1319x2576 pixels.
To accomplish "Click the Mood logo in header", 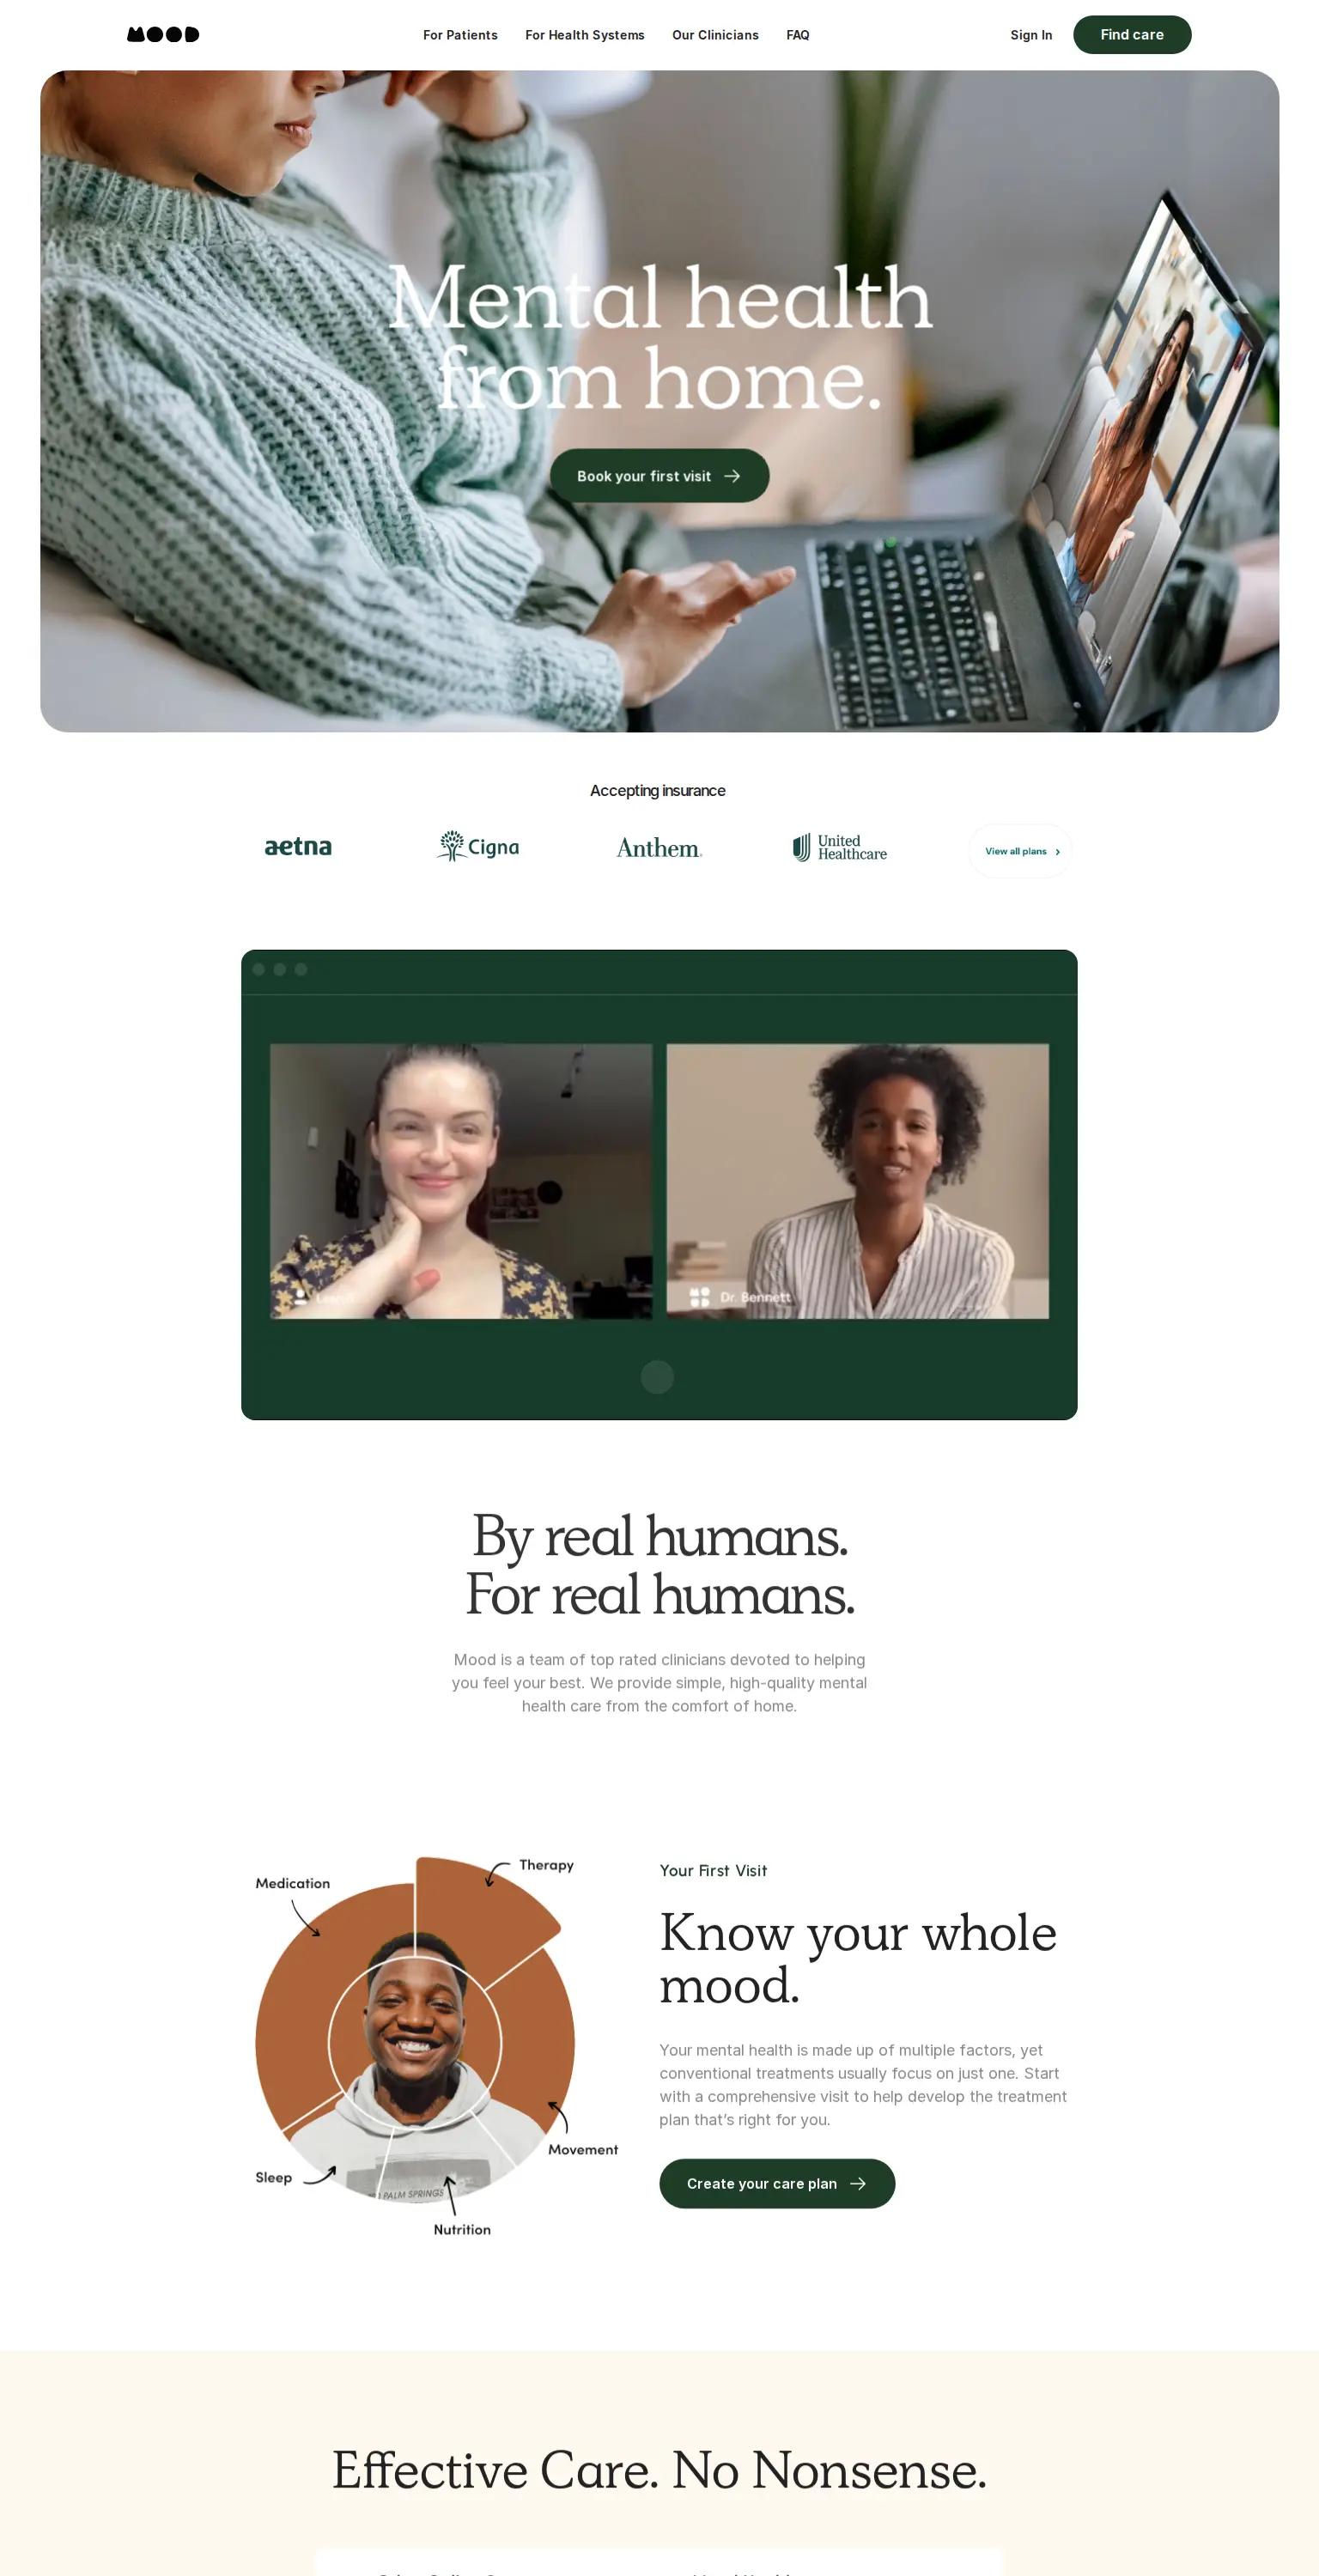I will [163, 35].
